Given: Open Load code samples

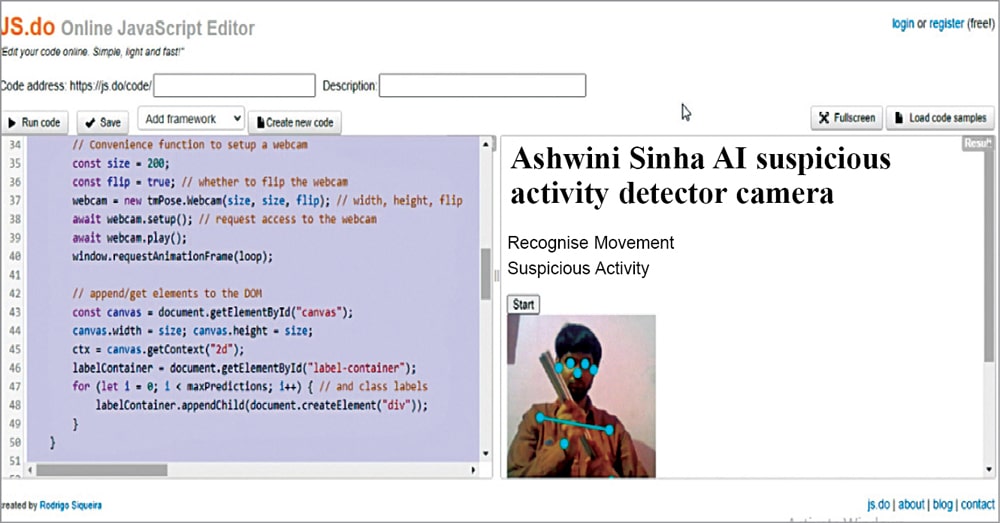Looking at the screenshot, I should click(939, 118).
